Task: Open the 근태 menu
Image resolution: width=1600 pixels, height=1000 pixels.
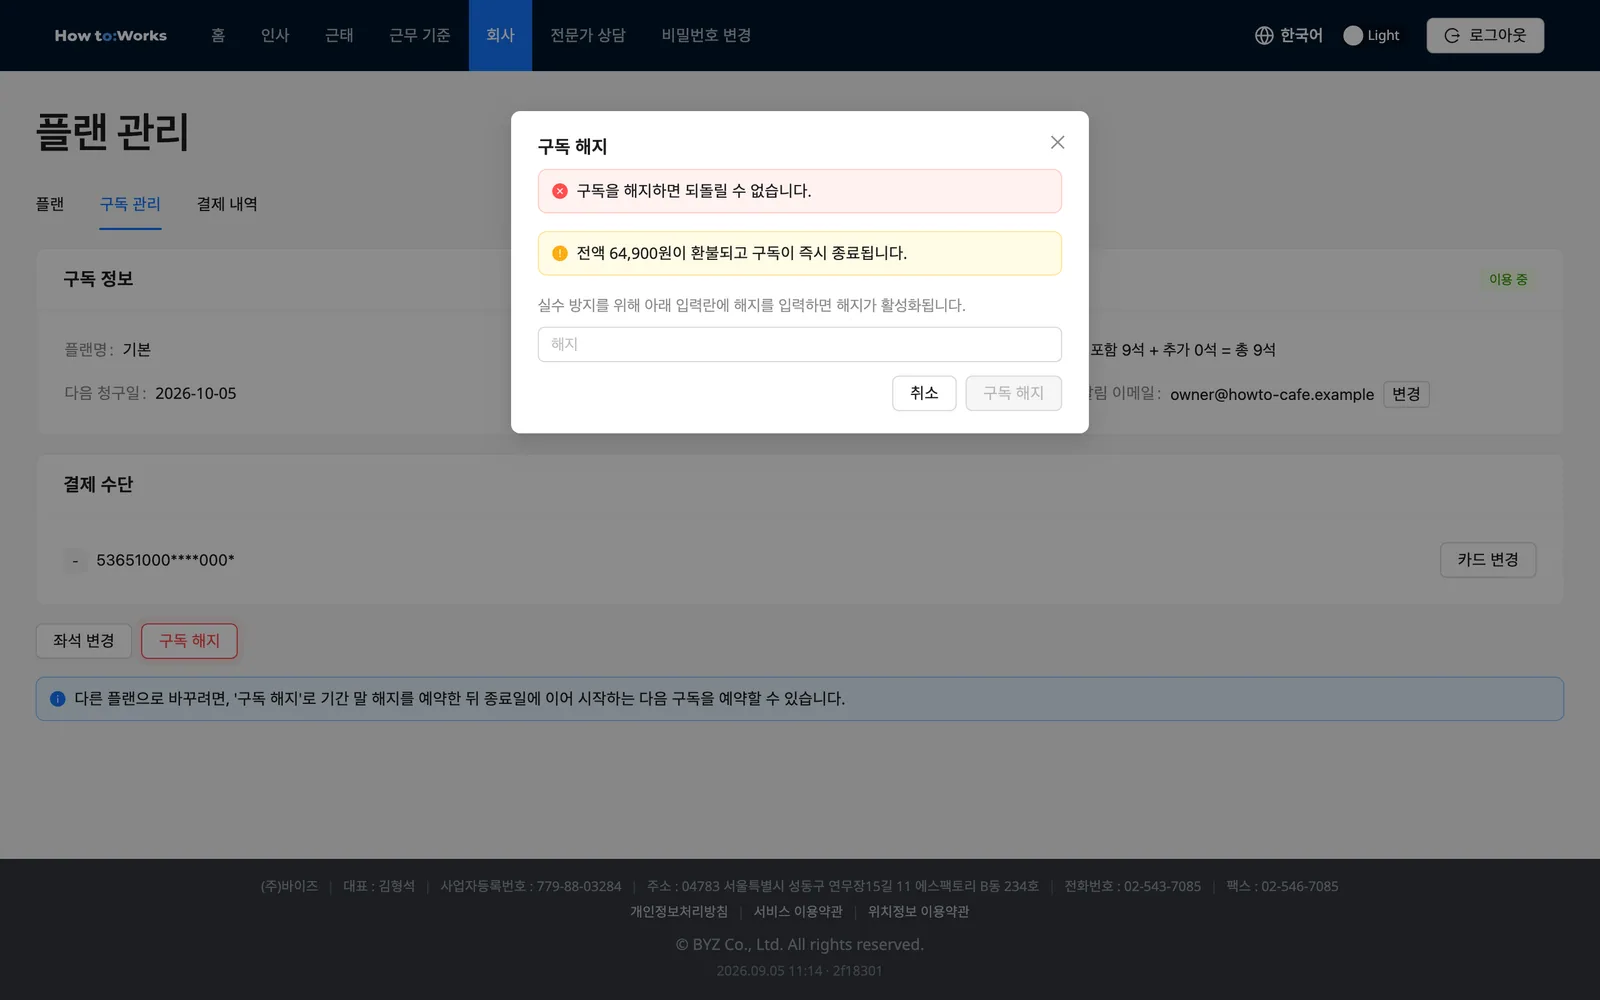Action: [x=339, y=35]
